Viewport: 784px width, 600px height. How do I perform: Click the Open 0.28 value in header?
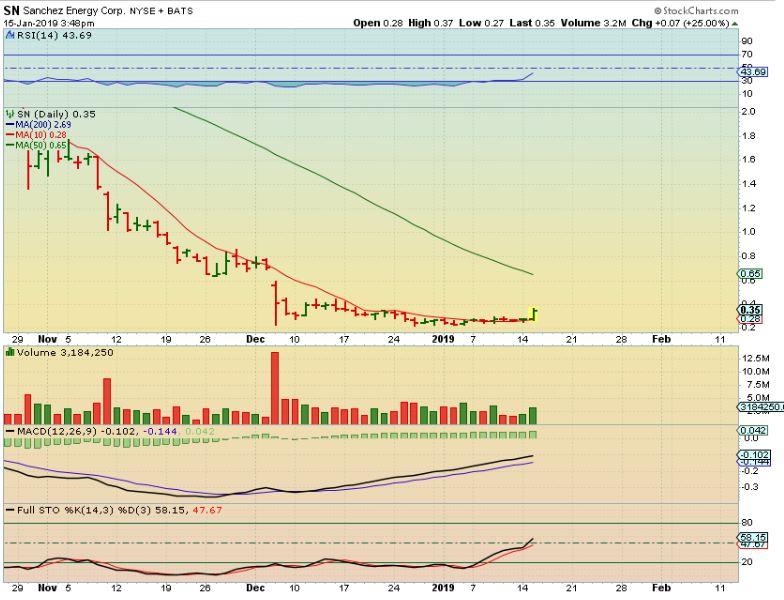[378, 23]
